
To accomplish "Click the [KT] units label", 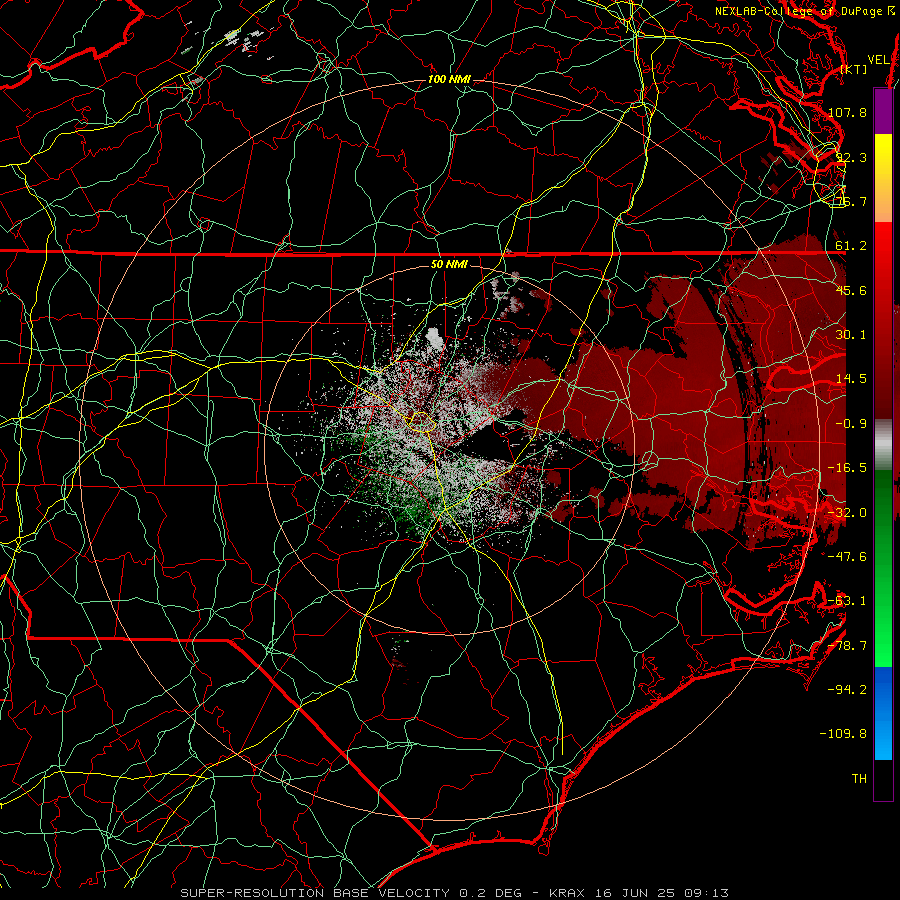I will pyautogui.click(x=854, y=69).
